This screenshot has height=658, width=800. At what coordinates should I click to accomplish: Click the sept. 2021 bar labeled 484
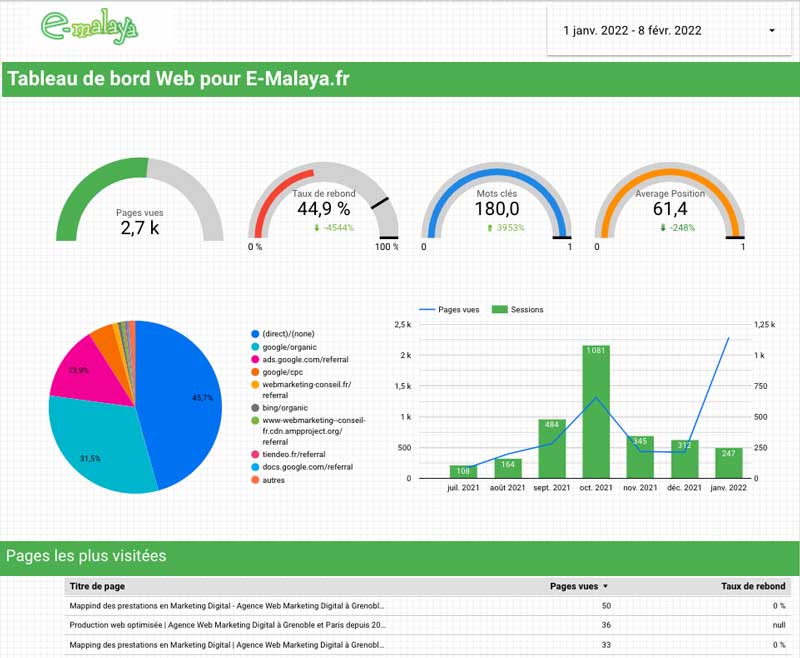(552, 449)
